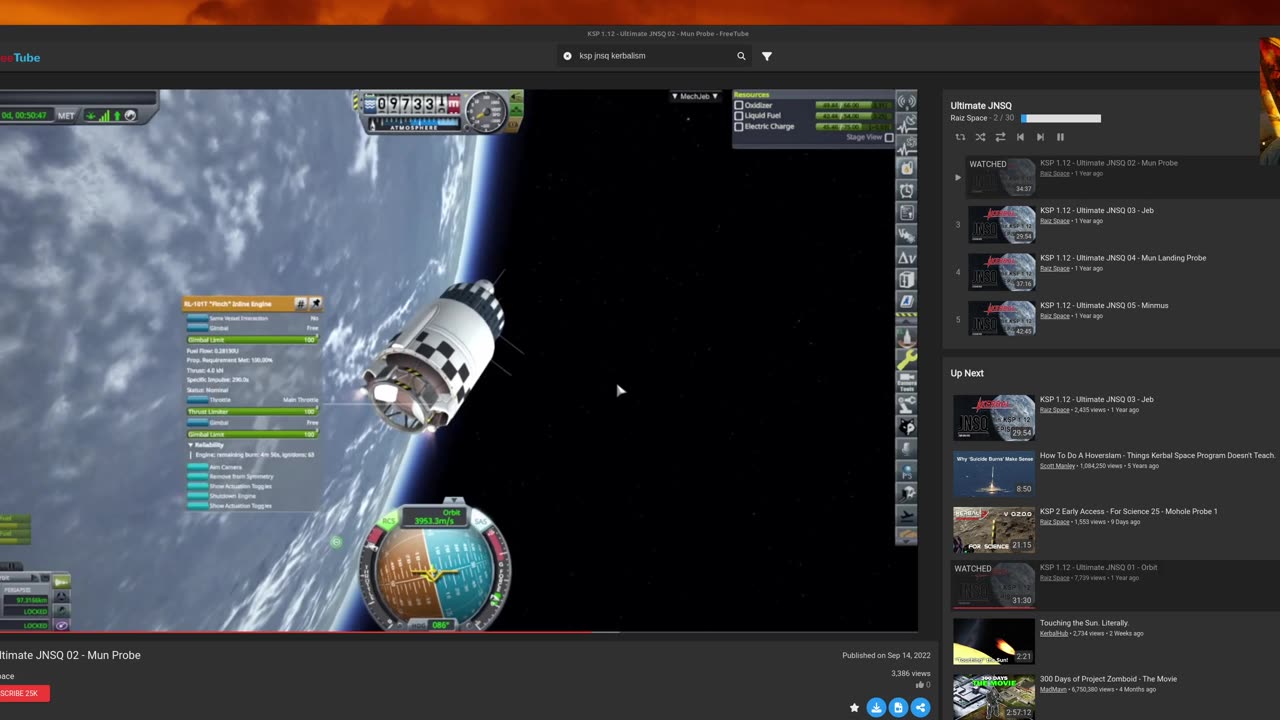
Task: Skip to next playlist video
Action: (1040, 137)
